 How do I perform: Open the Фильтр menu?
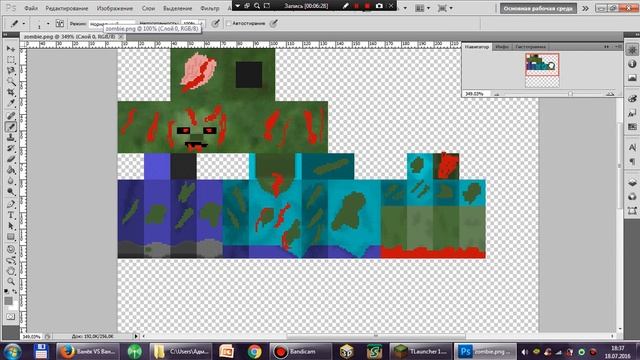point(210,8)
